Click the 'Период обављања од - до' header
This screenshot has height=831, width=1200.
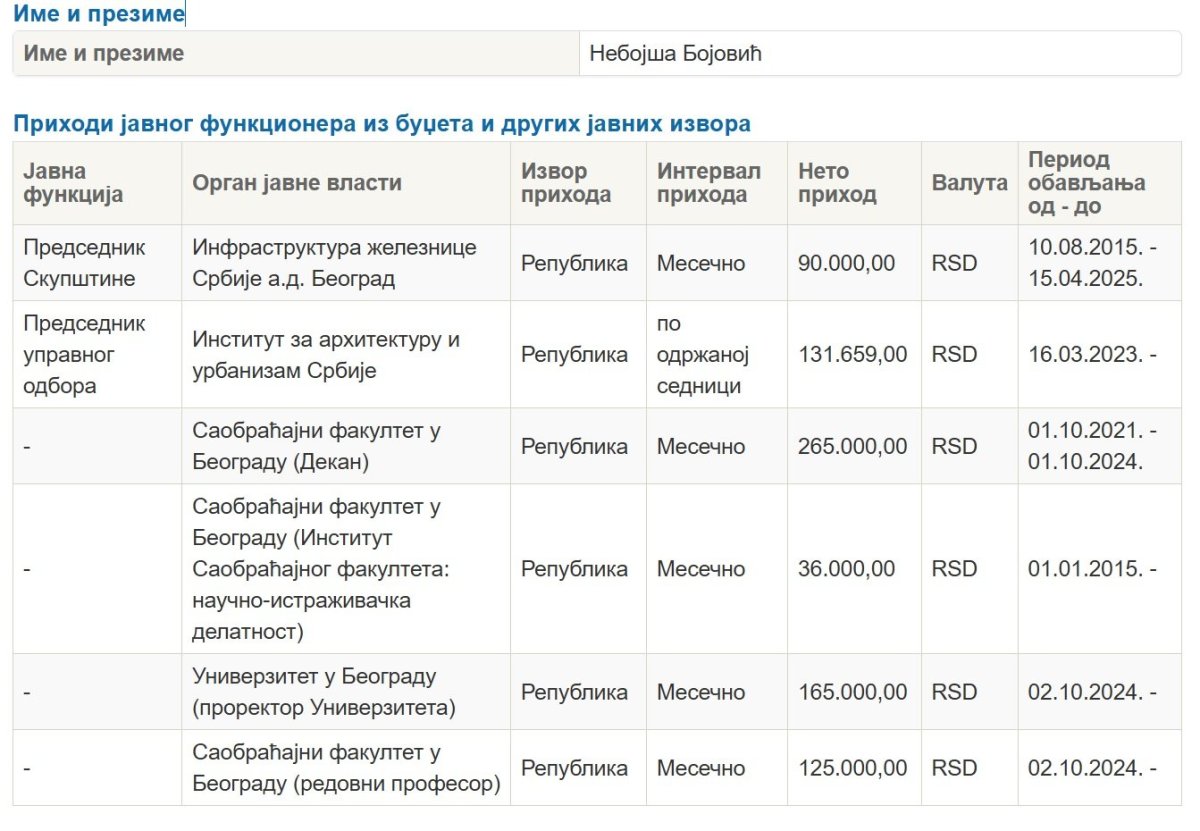tap(1086, 183)
